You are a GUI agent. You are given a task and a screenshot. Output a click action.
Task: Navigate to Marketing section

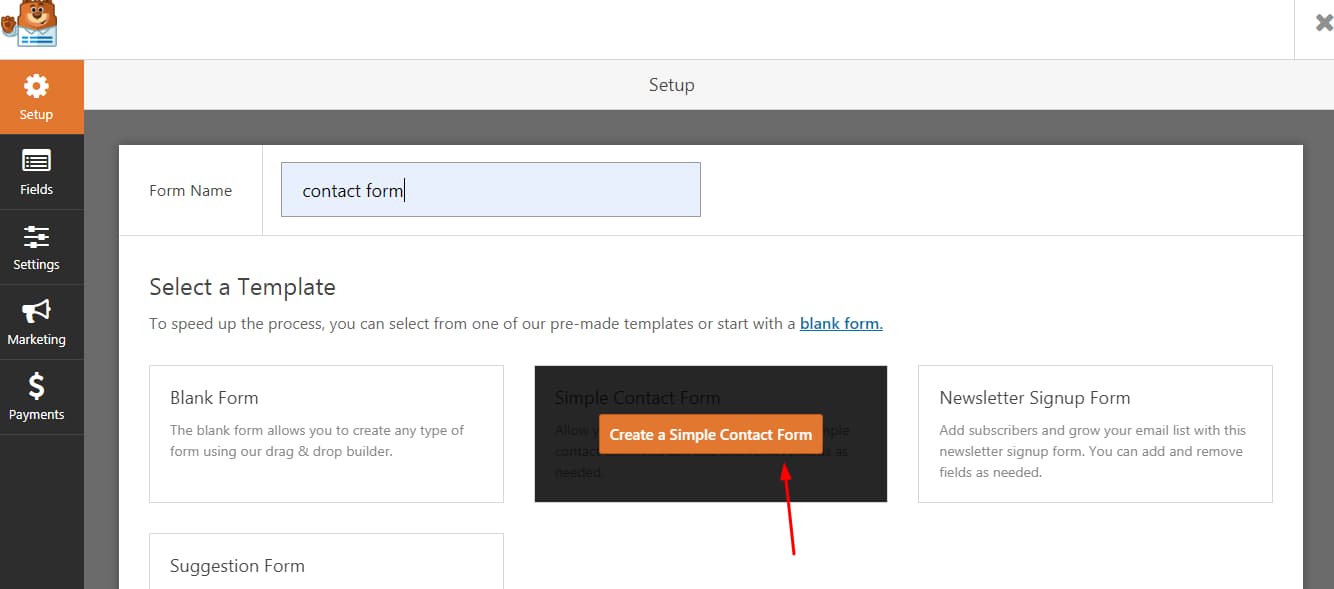coord(41,322)
